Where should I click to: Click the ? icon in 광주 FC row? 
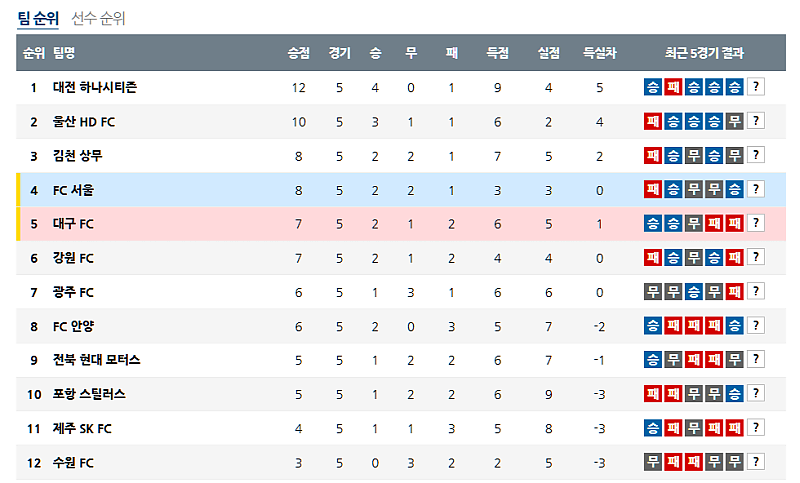(756, 291)
